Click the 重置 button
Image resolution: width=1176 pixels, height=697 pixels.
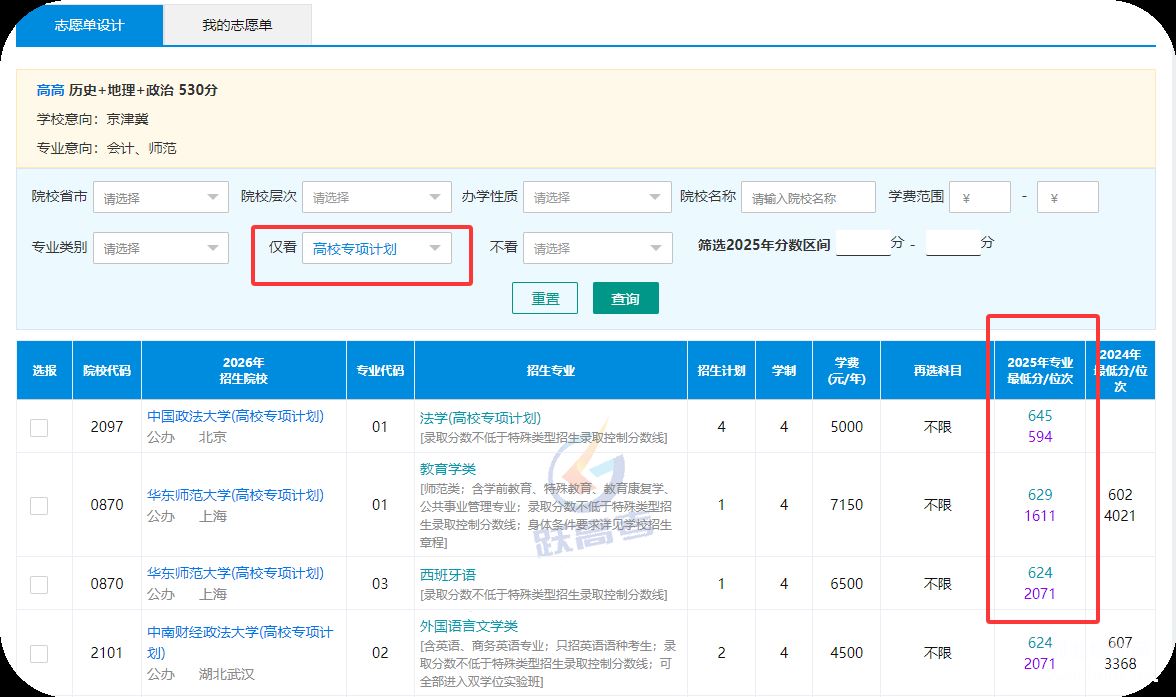click(x=544, y=298)
